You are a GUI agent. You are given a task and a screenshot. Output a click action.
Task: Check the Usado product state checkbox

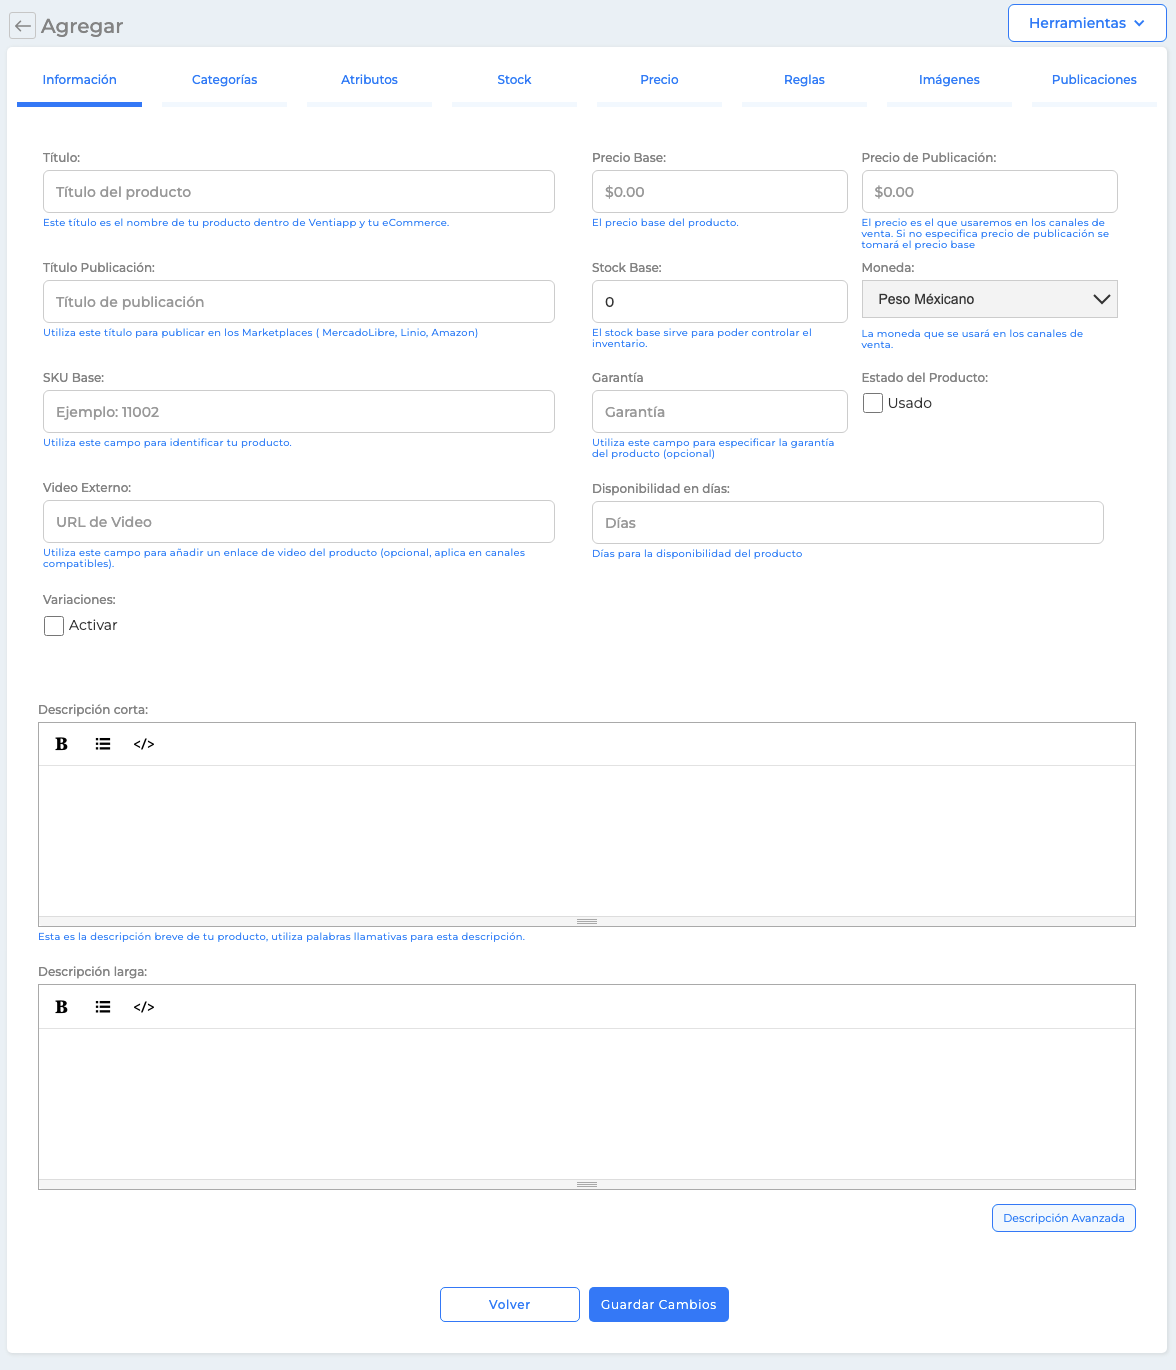pos(873,403)
